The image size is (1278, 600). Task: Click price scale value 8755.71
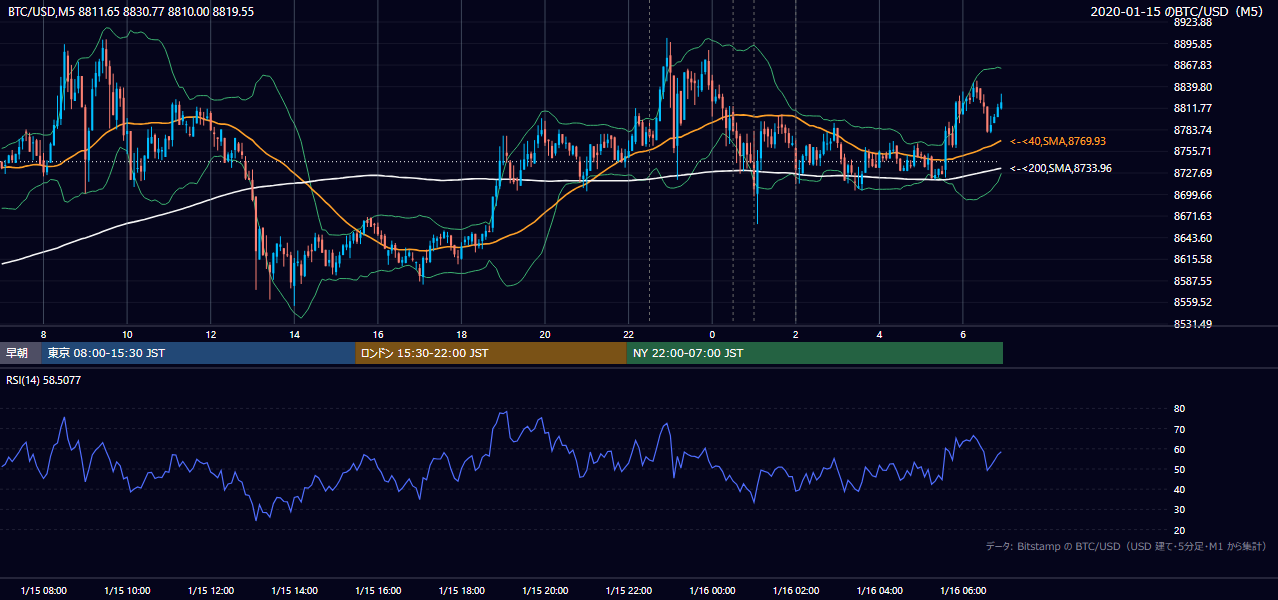(1192, 151)
